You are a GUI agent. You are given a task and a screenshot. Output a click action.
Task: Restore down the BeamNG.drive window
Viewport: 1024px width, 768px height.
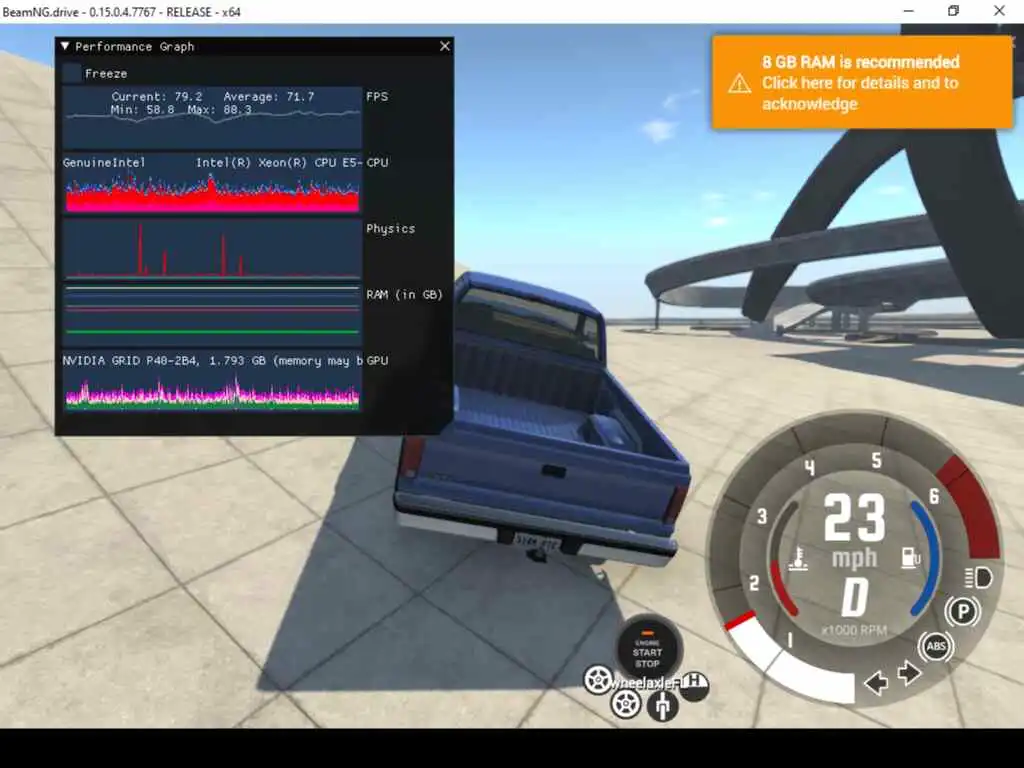coord(953,11)
